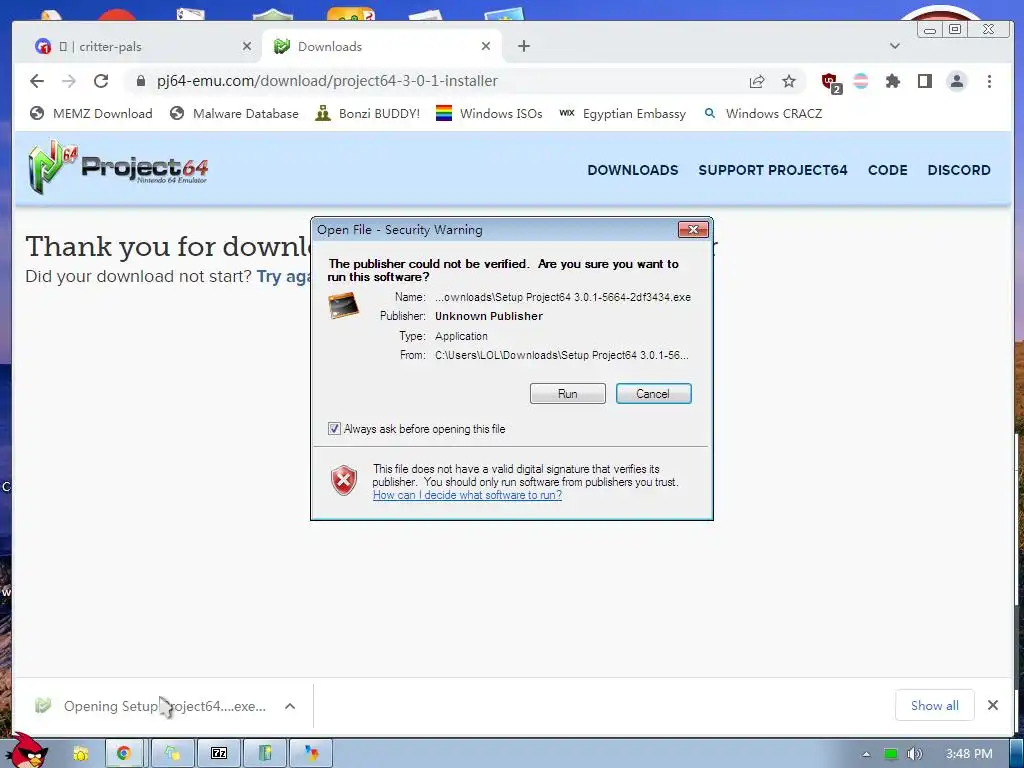Open Windows CRACZ bookmark

coord(763,114)
